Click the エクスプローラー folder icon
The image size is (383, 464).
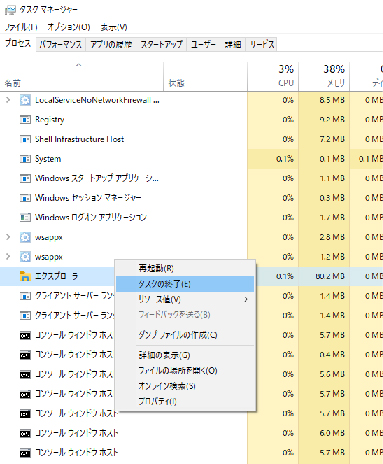[25, 276]
